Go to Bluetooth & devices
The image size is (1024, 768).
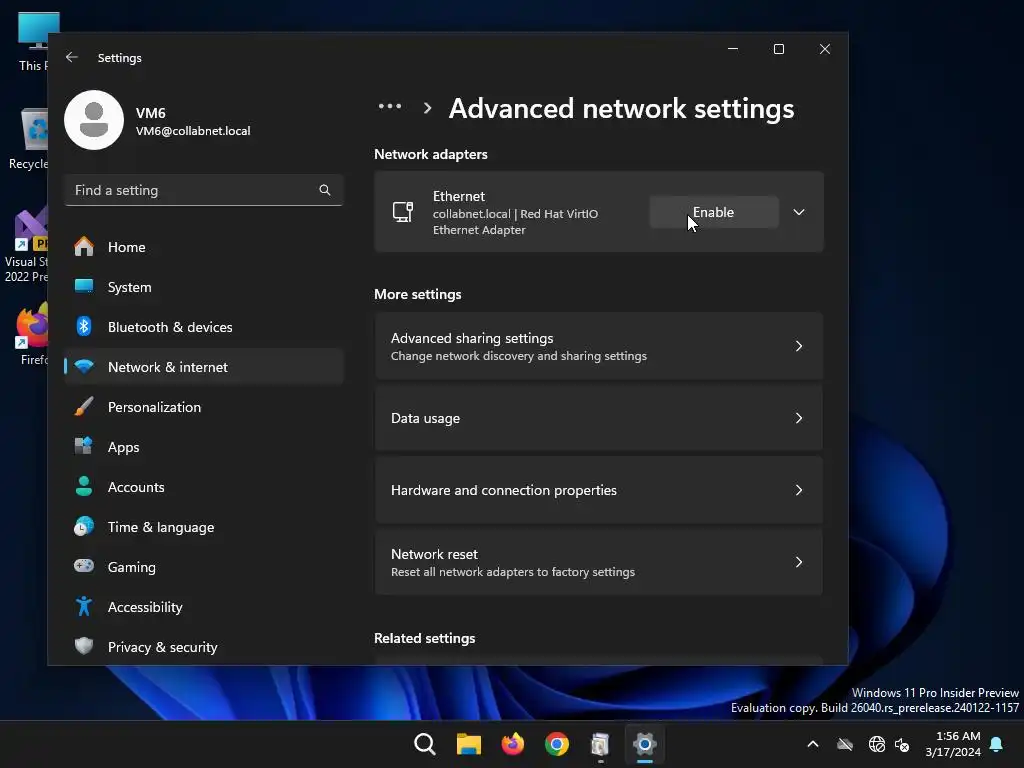204,327
